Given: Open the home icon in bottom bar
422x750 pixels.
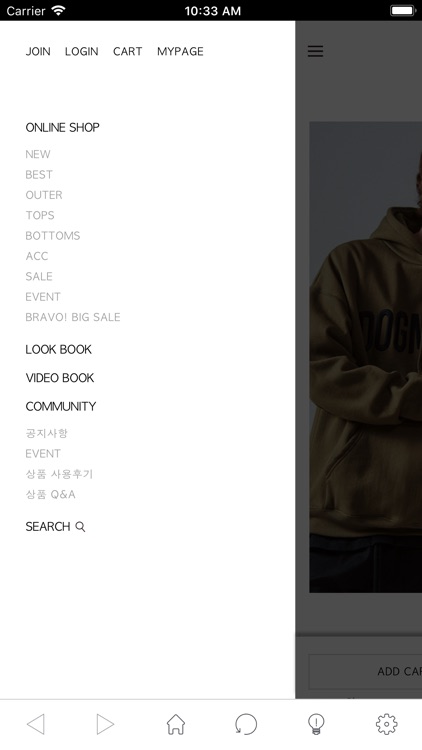Looking at the screenshot, I should point(176,724).
